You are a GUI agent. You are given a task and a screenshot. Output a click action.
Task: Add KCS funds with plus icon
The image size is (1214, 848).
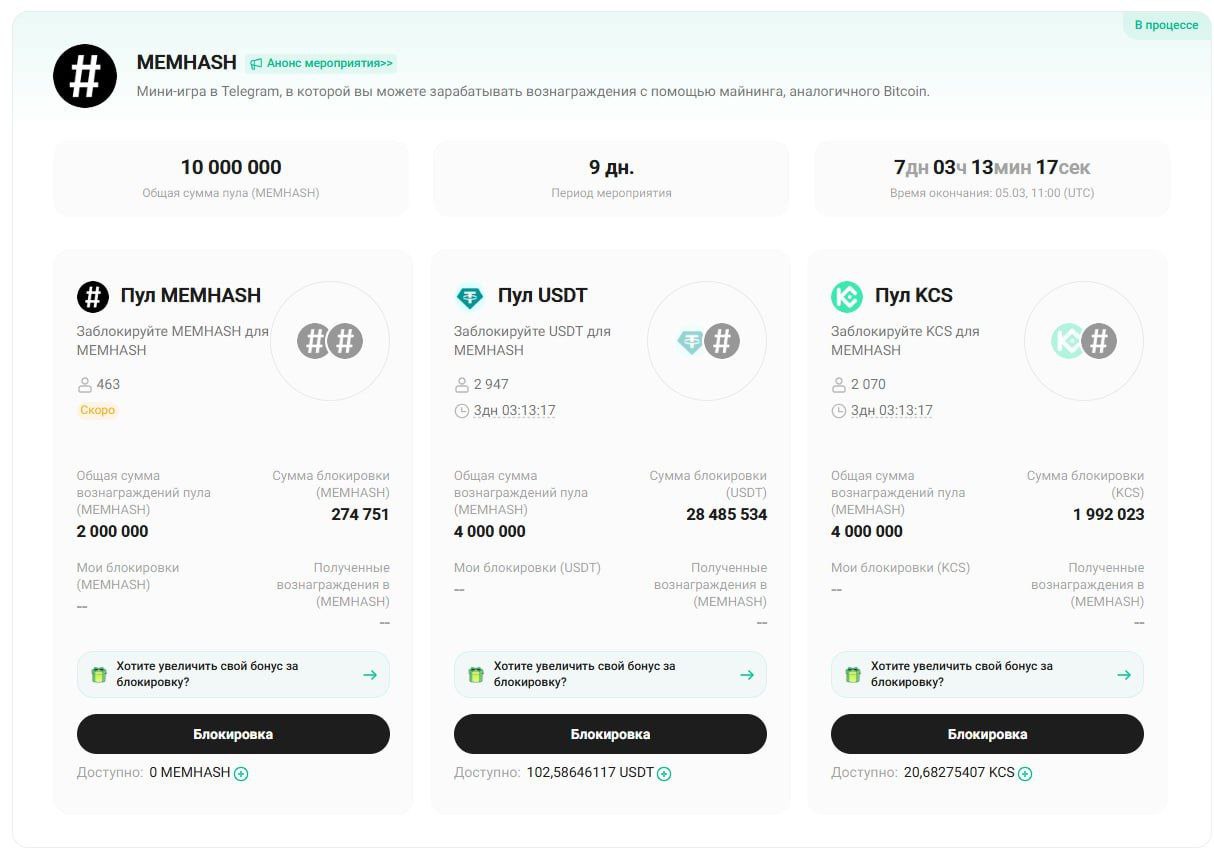(1025, 773)
